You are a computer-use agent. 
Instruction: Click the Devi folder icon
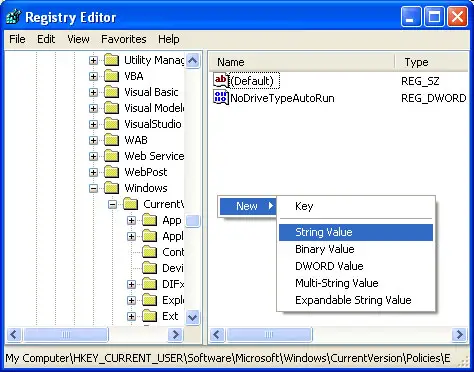pyautogui.click(x=150, y=268)
